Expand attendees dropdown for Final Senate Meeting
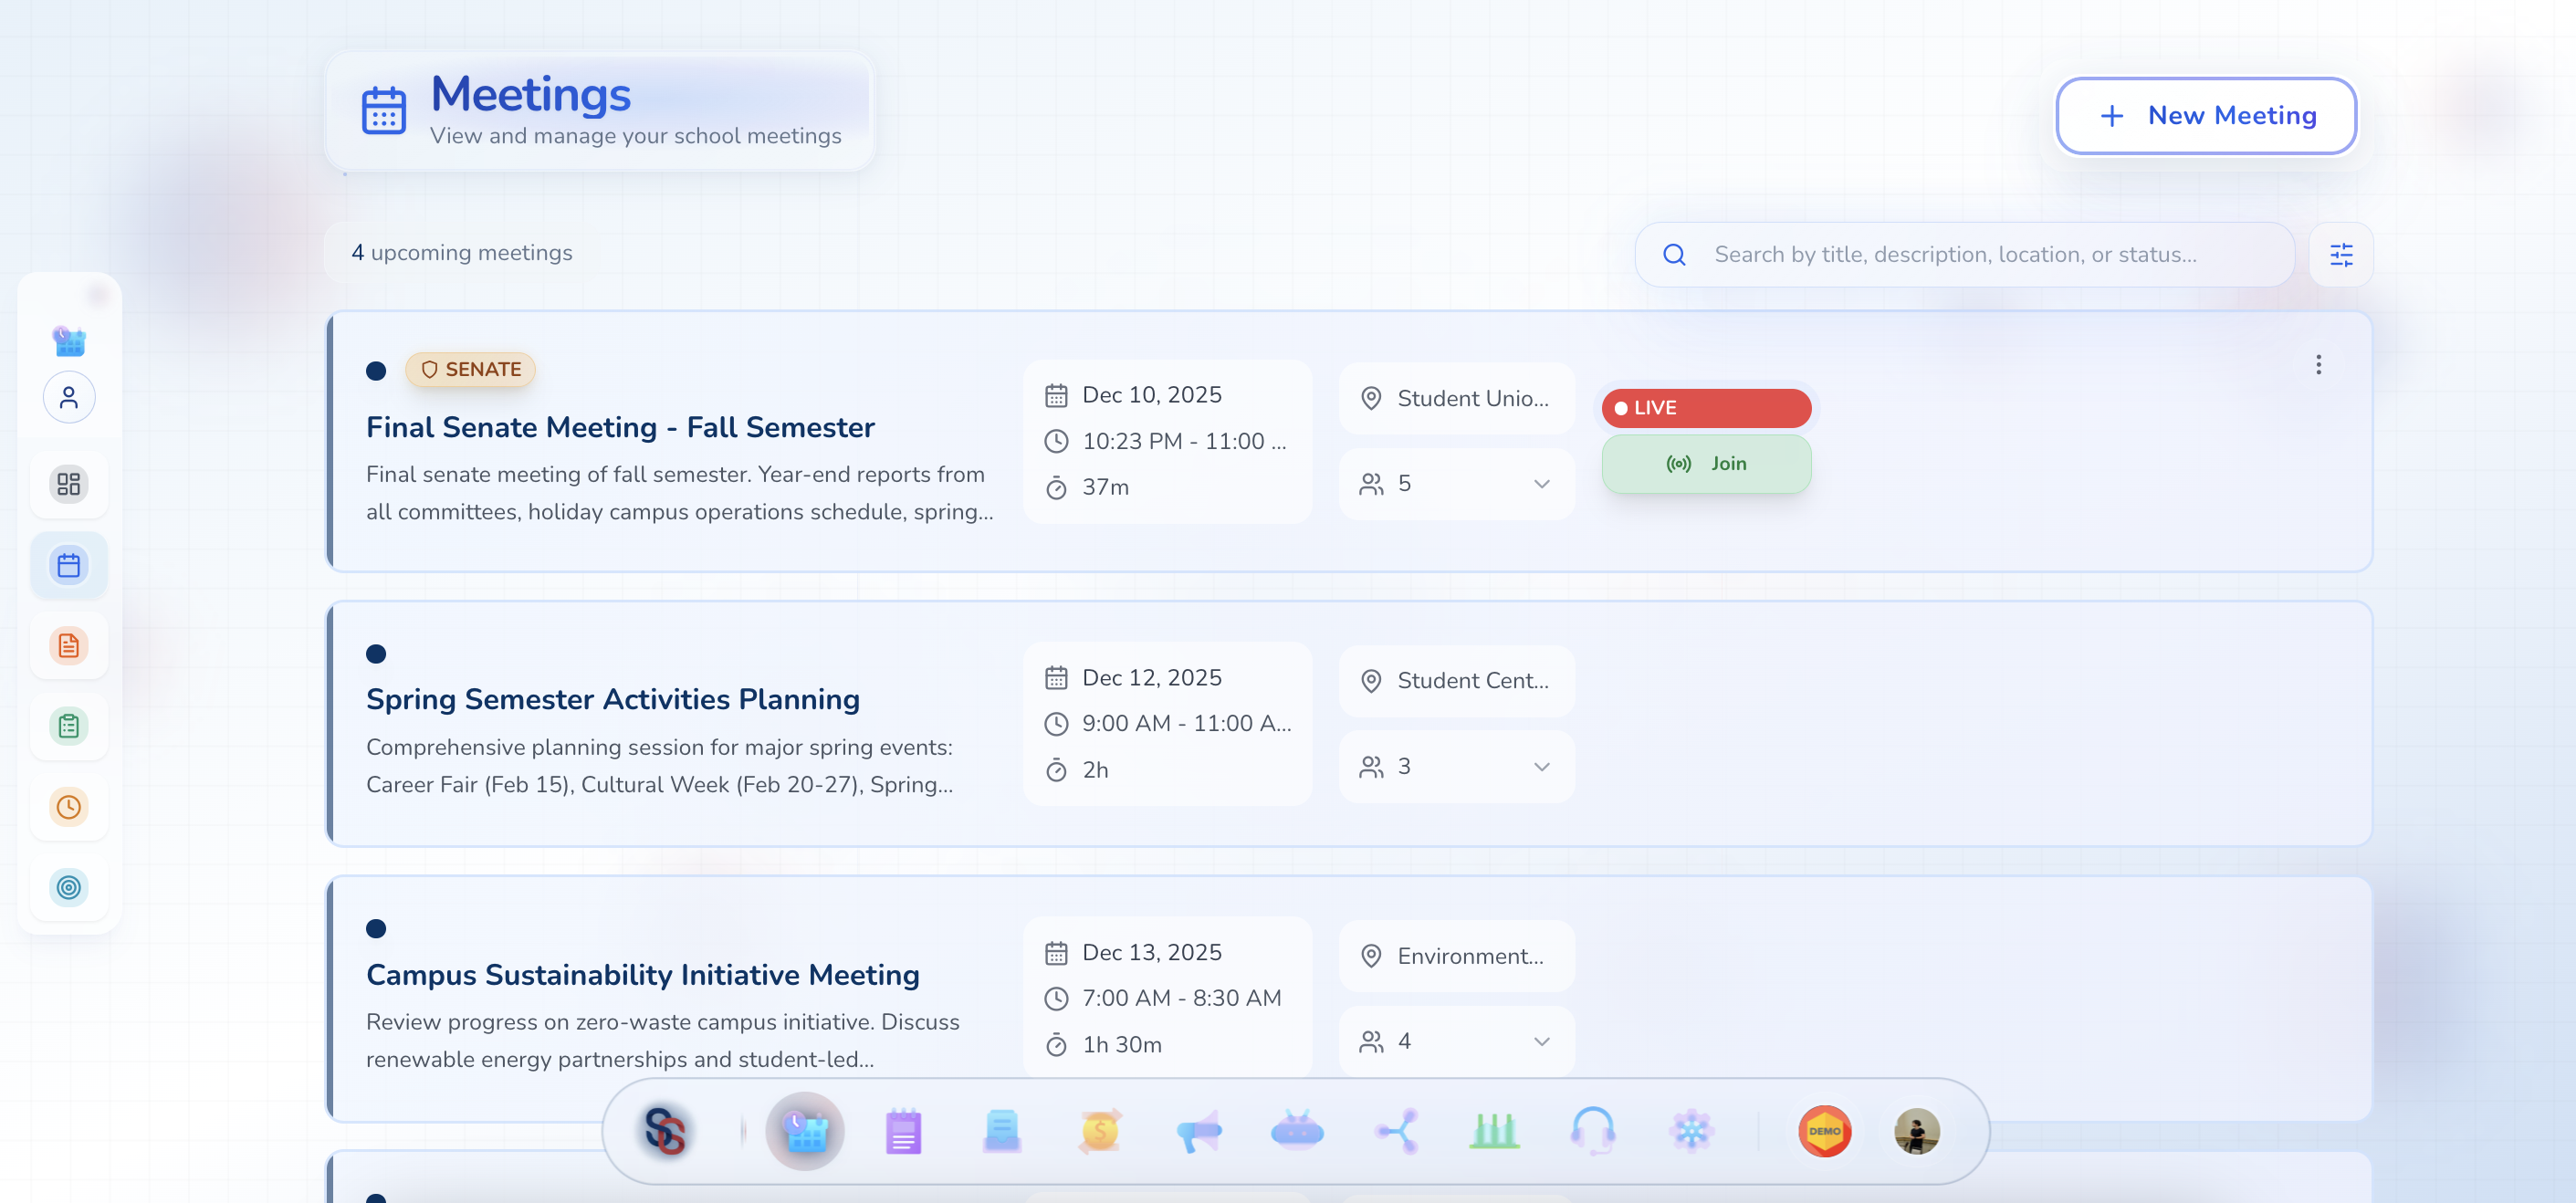The height and width of the screenshot is (1203, 2576). click(x=1541, y=484)
